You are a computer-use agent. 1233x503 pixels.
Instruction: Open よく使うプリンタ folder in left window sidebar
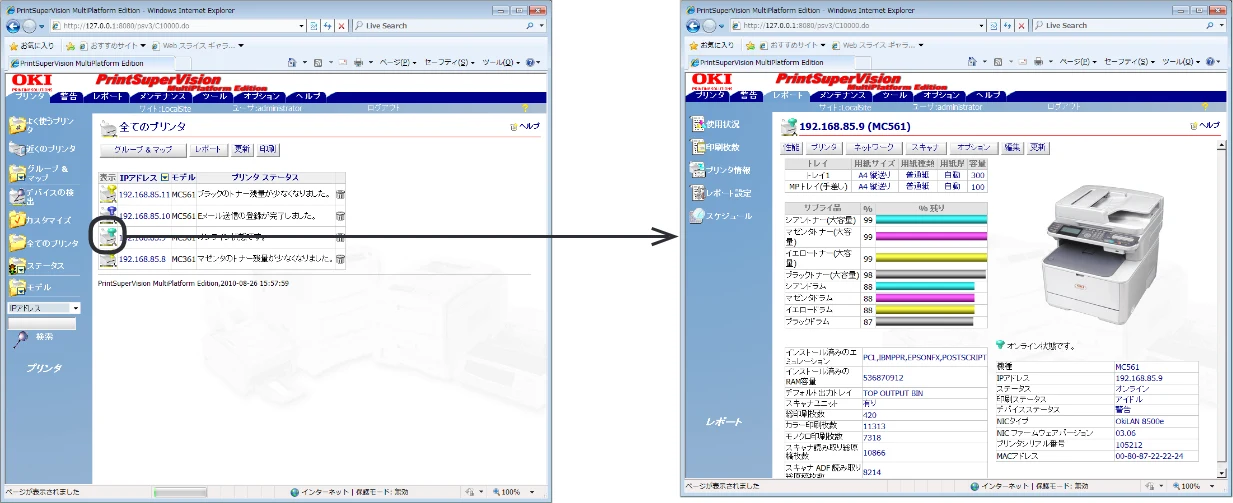pos(41,125)
